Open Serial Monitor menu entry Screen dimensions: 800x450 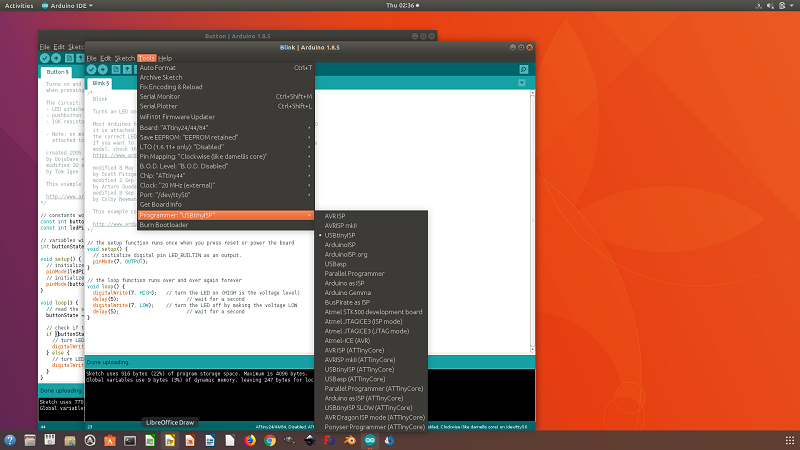[x=226, y=96]
